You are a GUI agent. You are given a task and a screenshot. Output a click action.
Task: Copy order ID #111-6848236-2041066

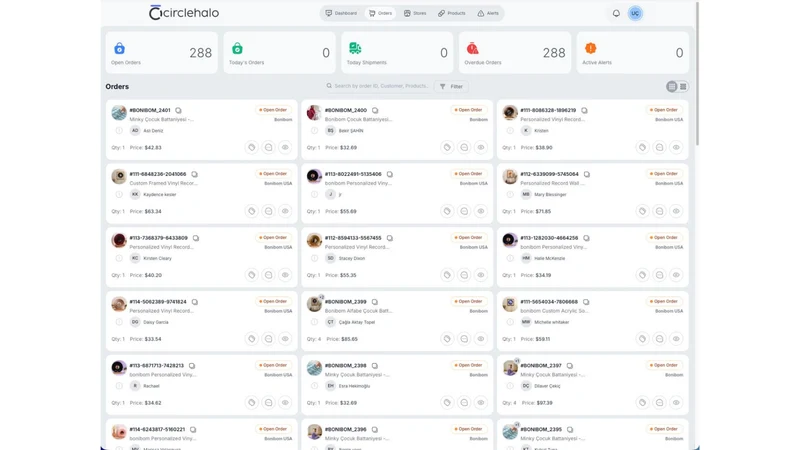point(194,174)
